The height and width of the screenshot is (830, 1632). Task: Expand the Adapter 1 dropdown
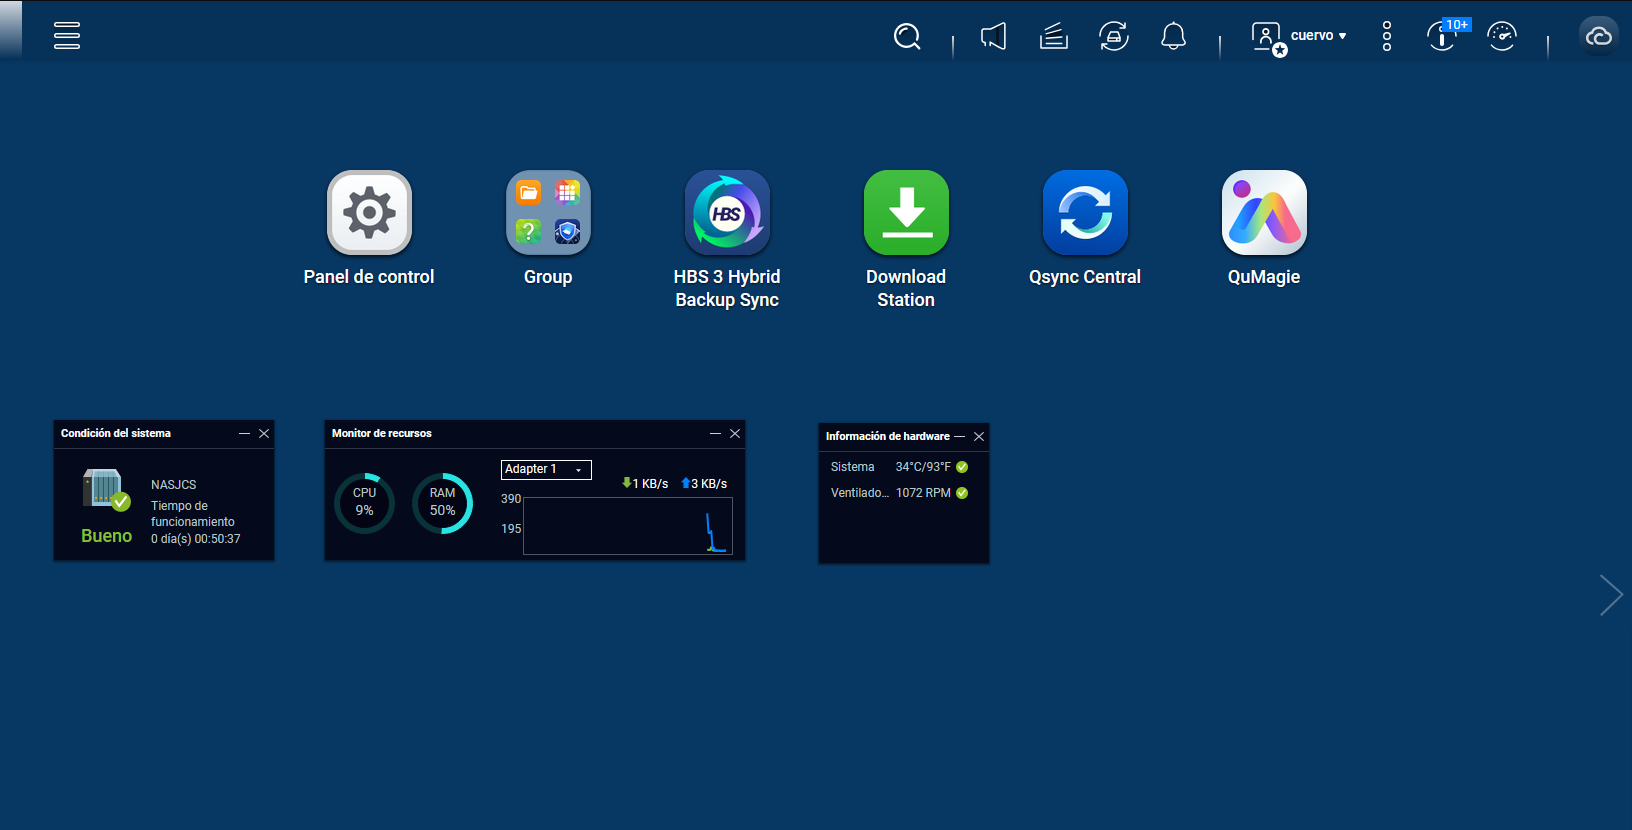coord(546,470)
